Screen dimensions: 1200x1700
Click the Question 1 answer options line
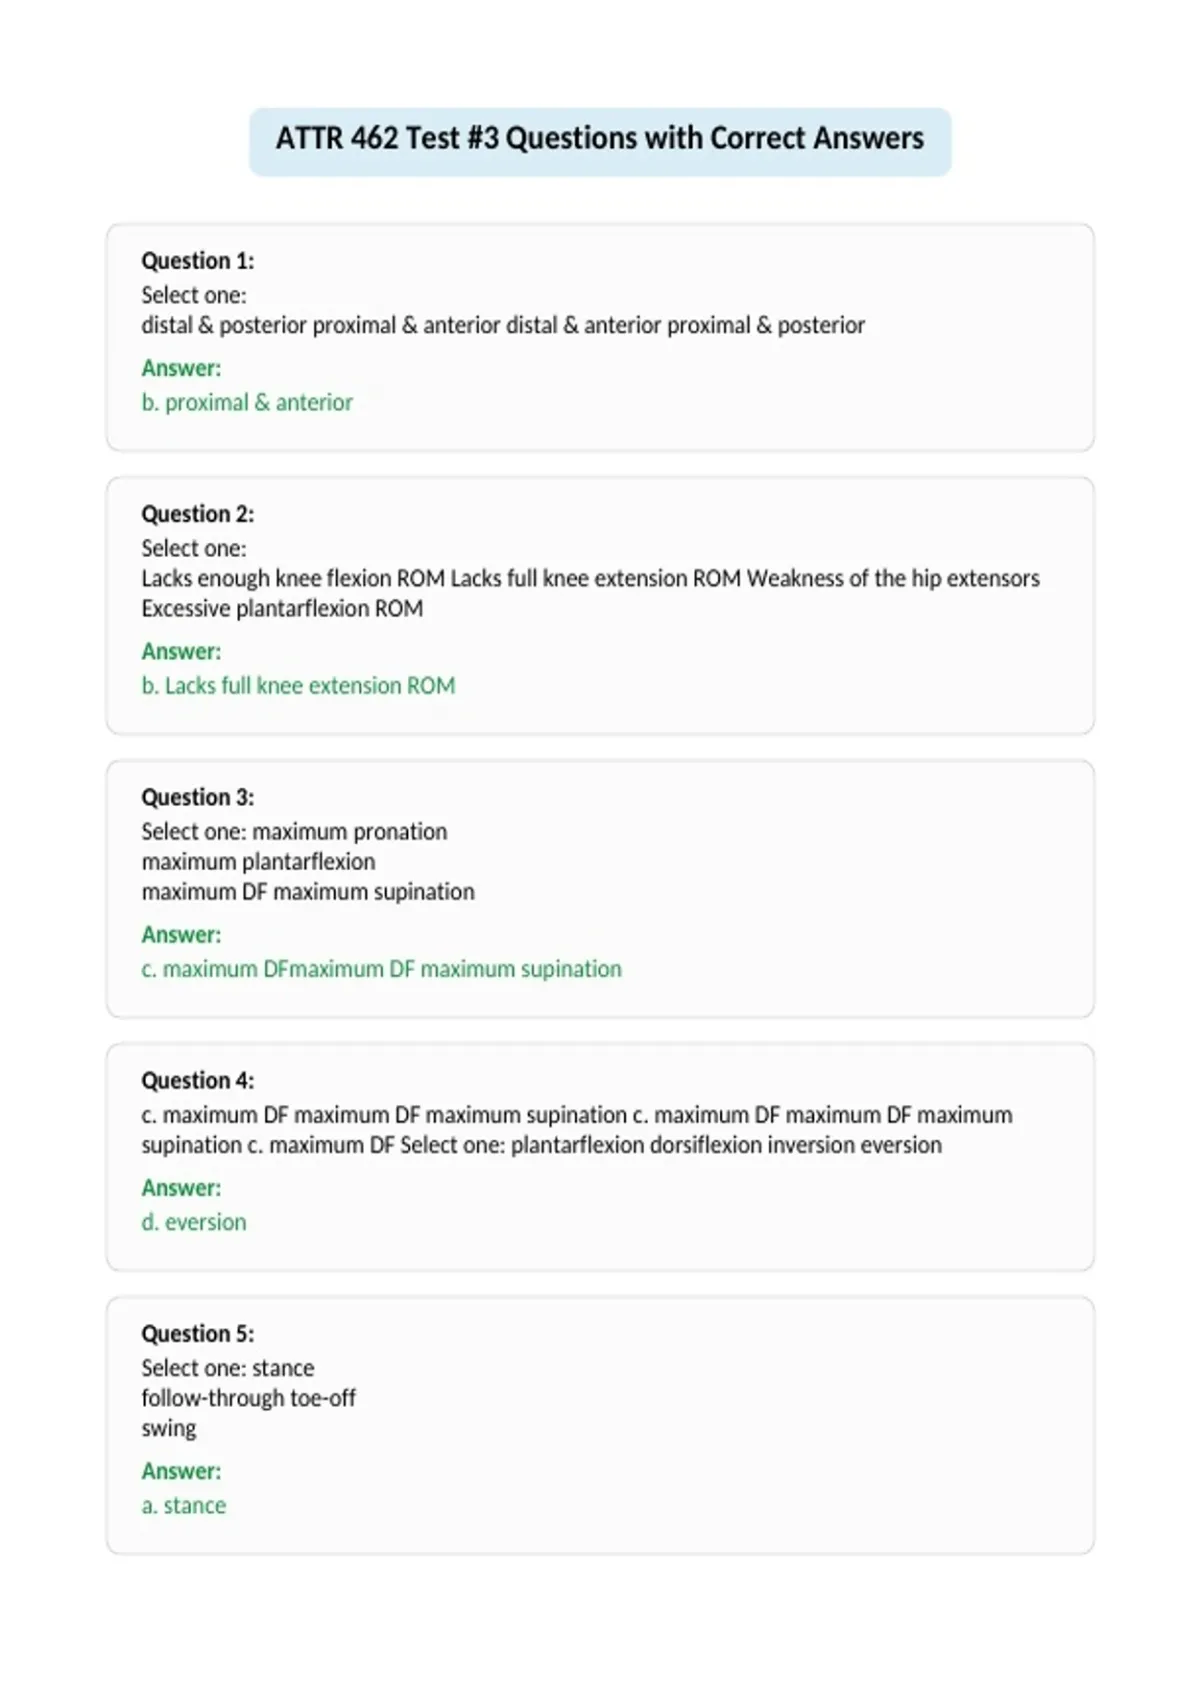pyautogui.click(x=503, y=326)
